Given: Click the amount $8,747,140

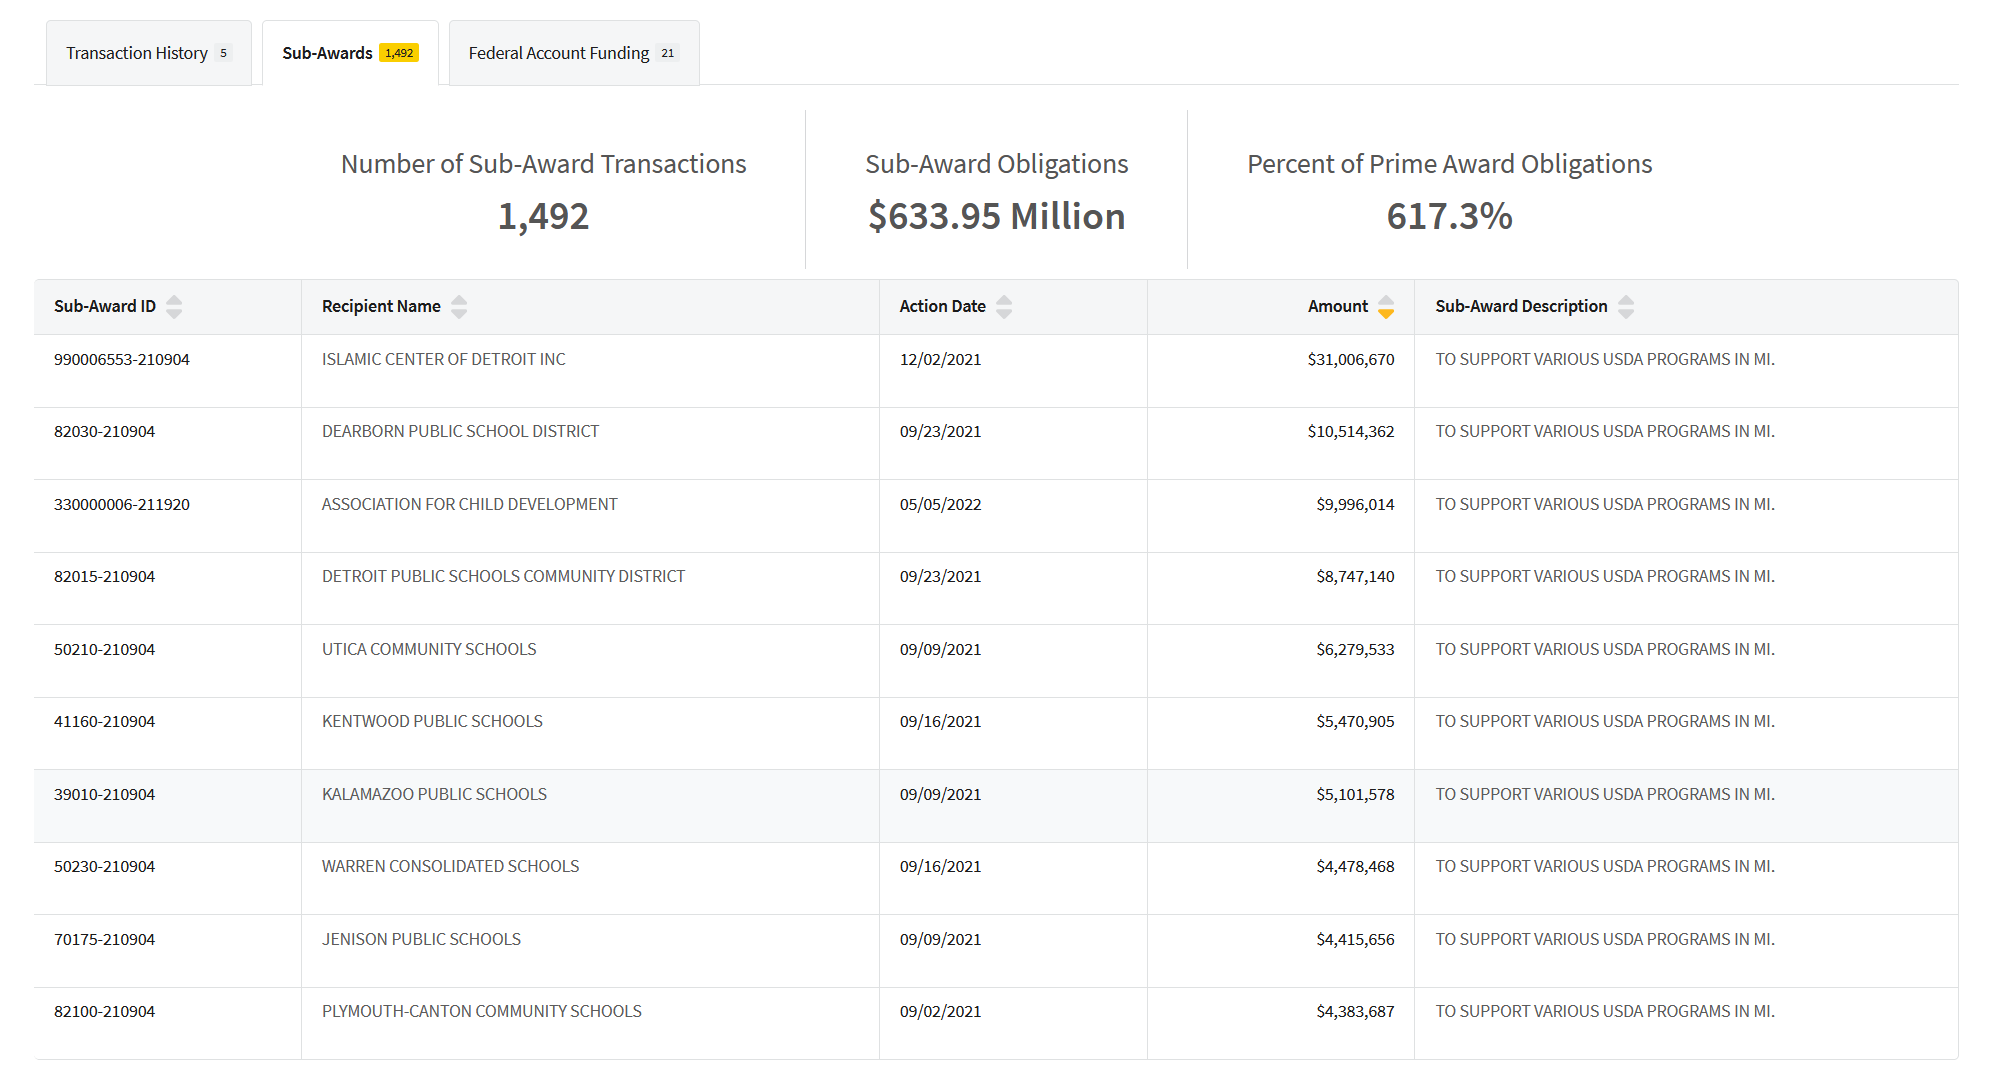Looking at the screenshot, I should [1355, 576].
